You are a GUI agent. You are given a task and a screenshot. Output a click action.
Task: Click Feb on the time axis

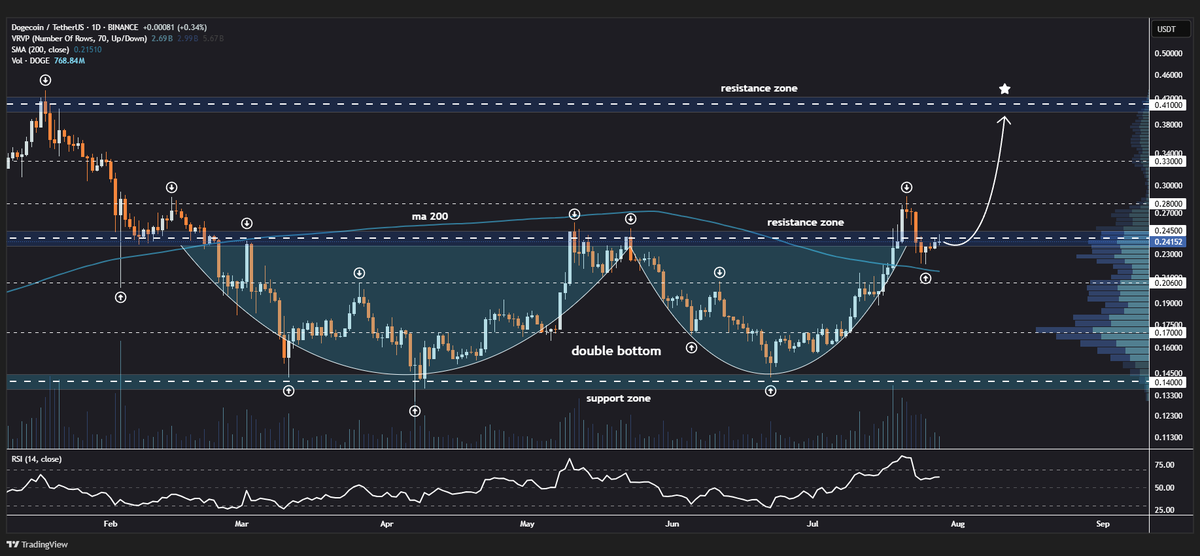(x=110, y=522)
